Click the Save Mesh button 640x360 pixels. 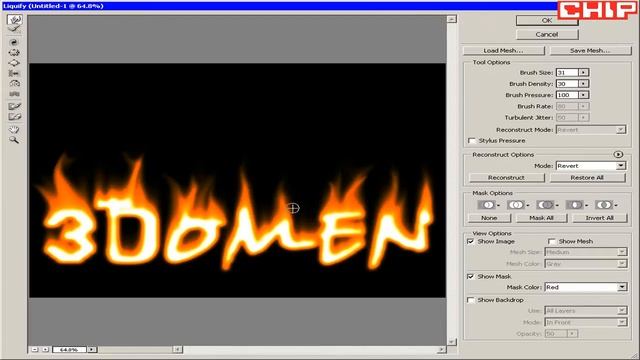pos(590,51)
